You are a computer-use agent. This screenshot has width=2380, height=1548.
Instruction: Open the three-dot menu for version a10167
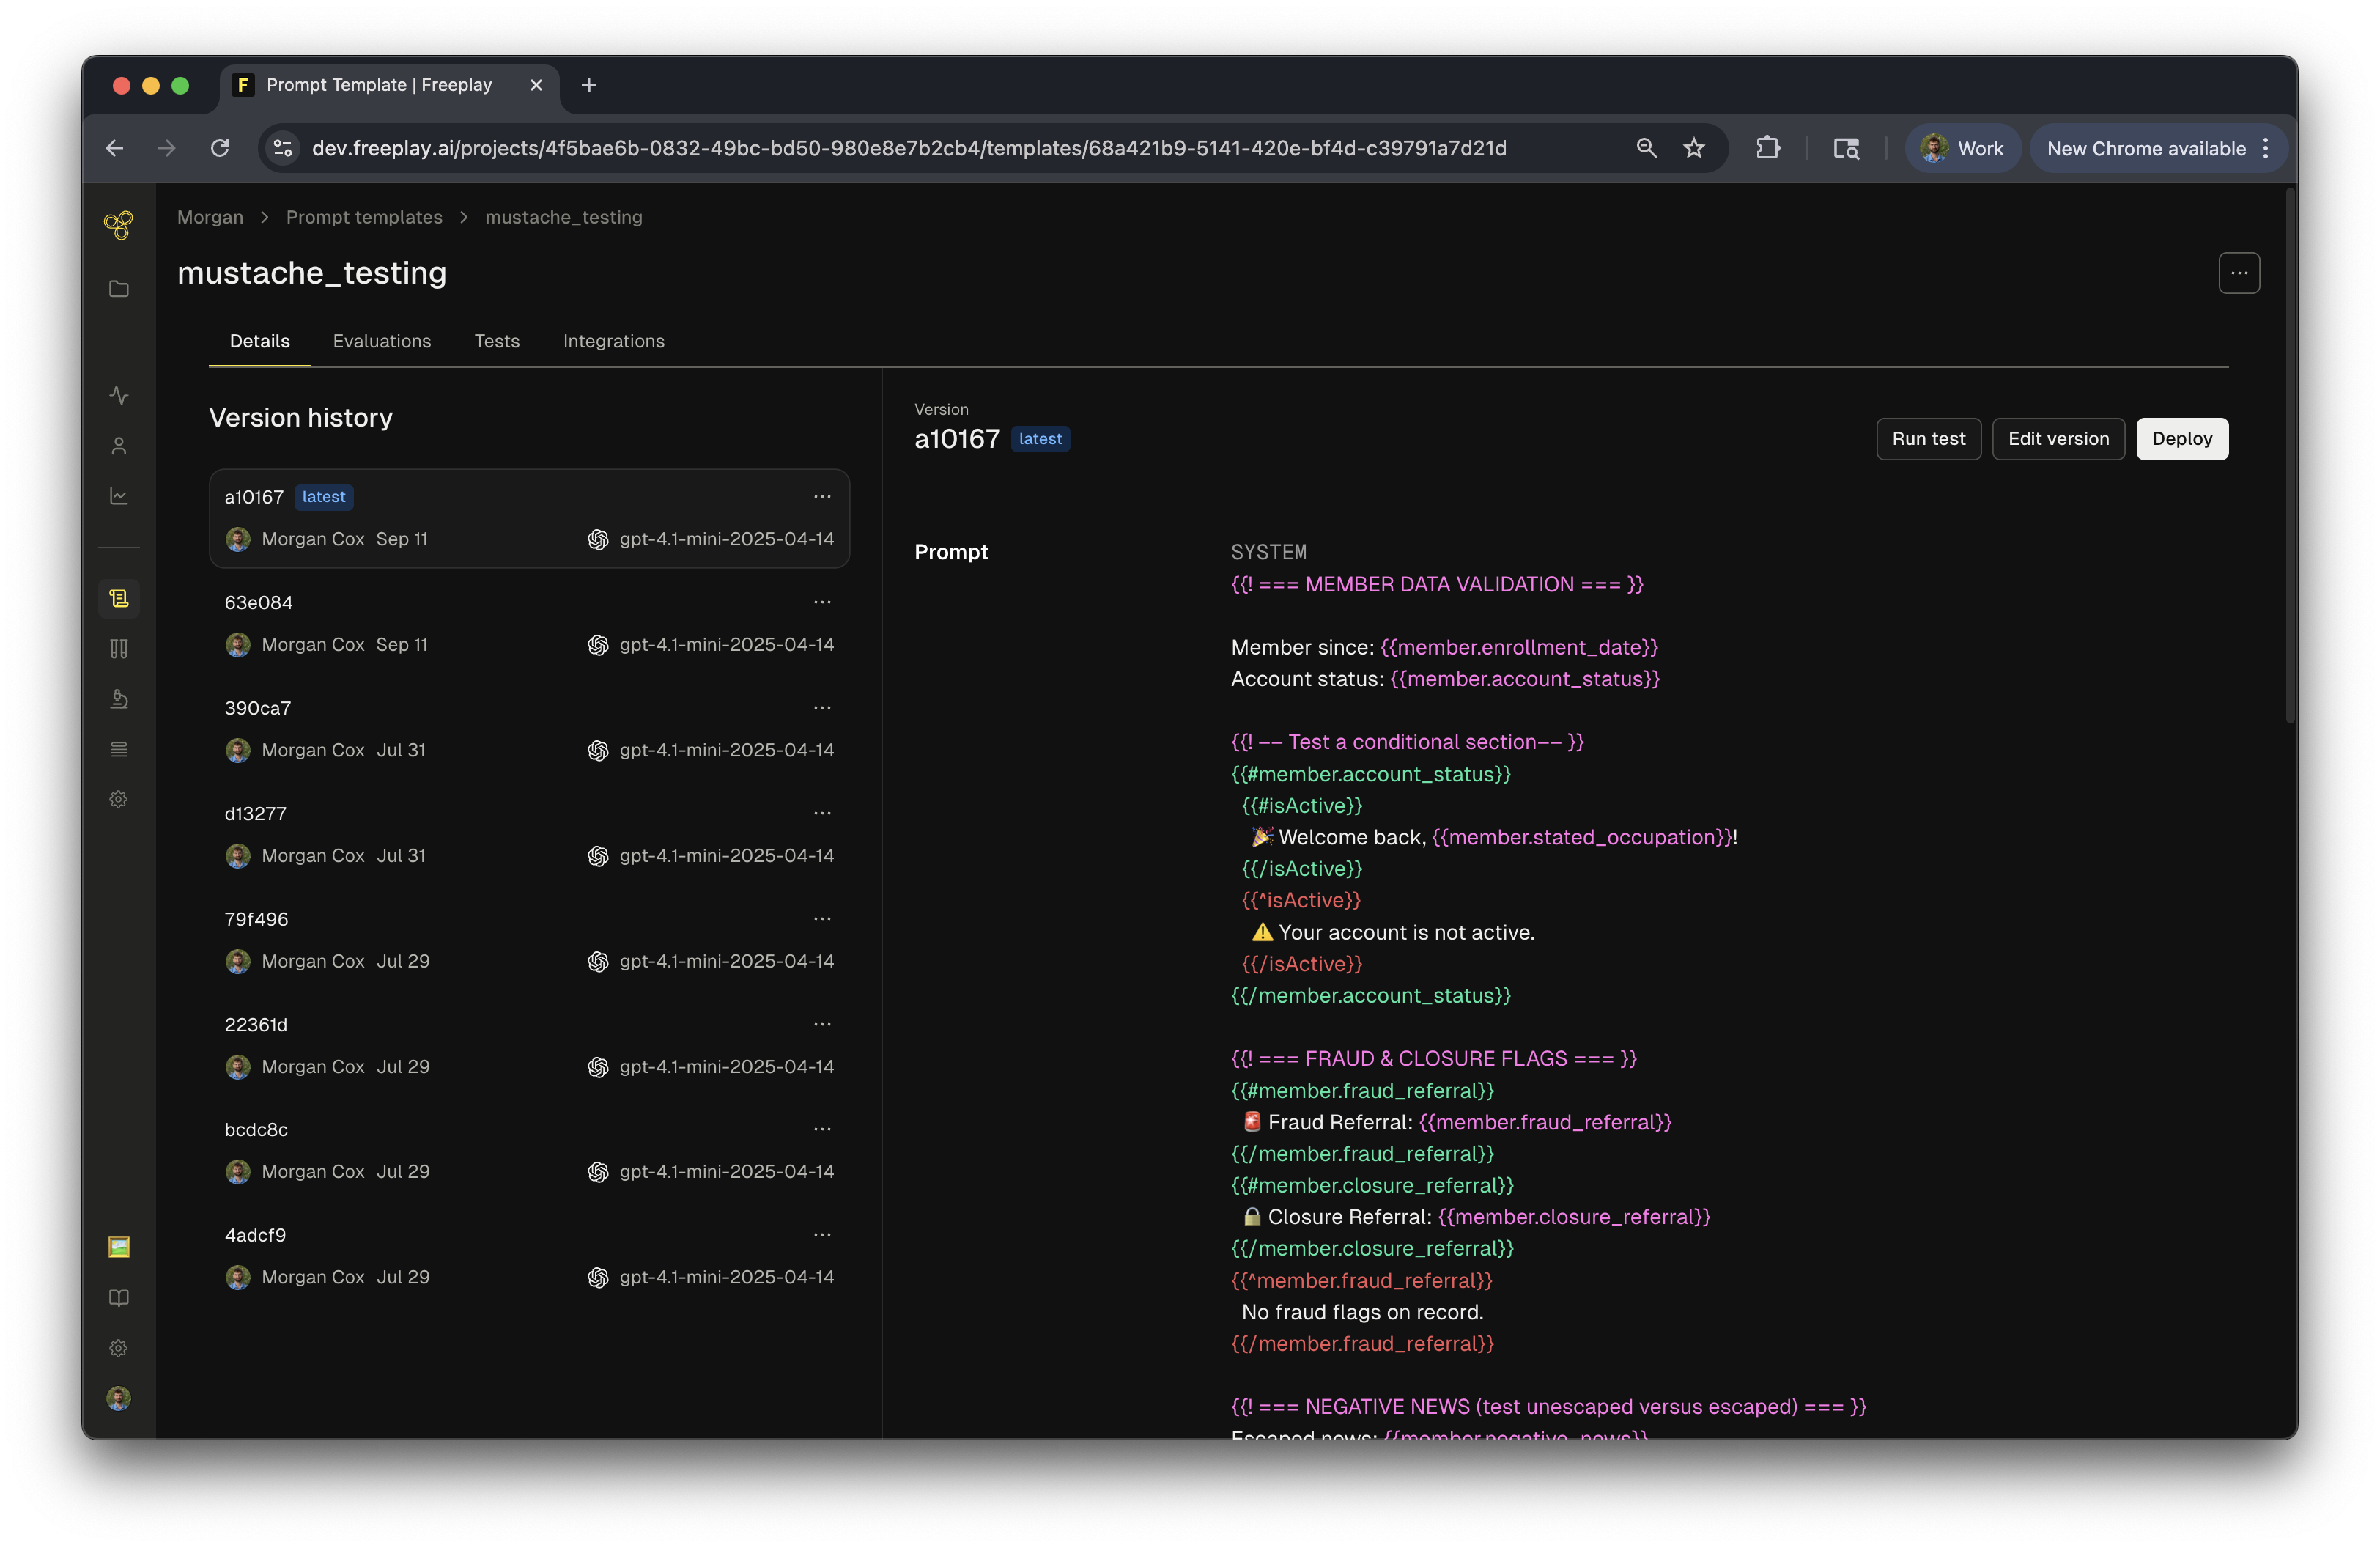(822, 497)
